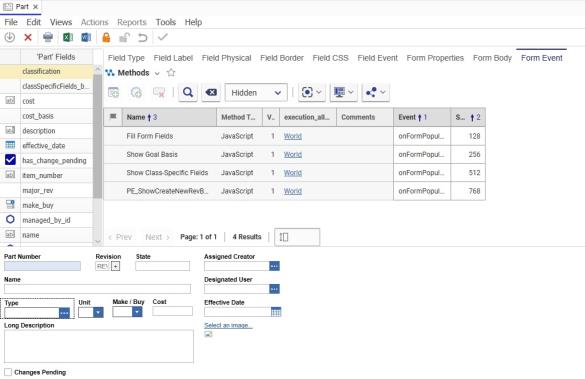Open the Edit menu
The height and width of the screenshot is (379, 585).
click(34, 22)
